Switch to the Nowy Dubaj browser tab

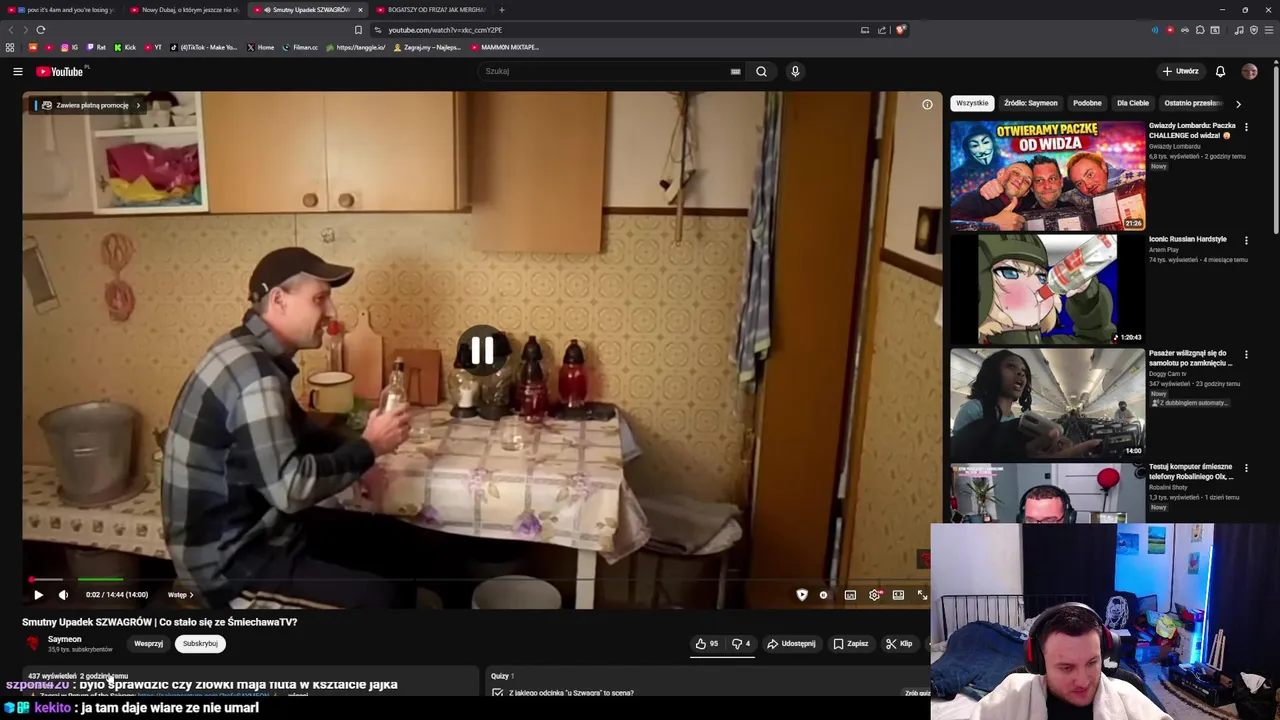(184, 10)
